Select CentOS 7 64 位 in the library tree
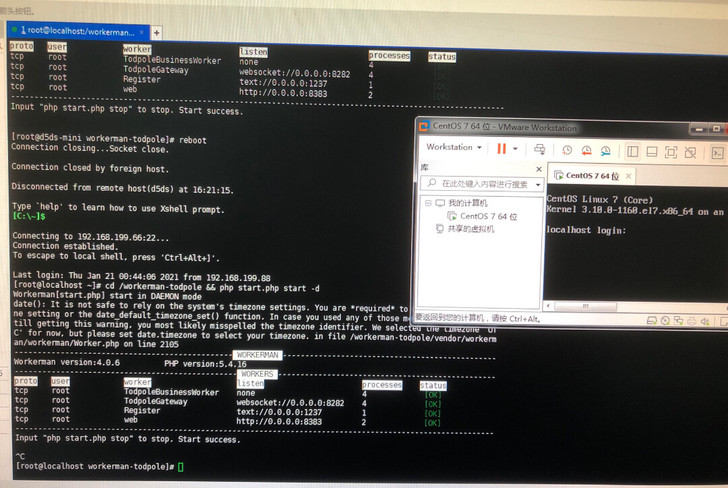This screenshot has height=488, width=728. [x=488, y=216]
